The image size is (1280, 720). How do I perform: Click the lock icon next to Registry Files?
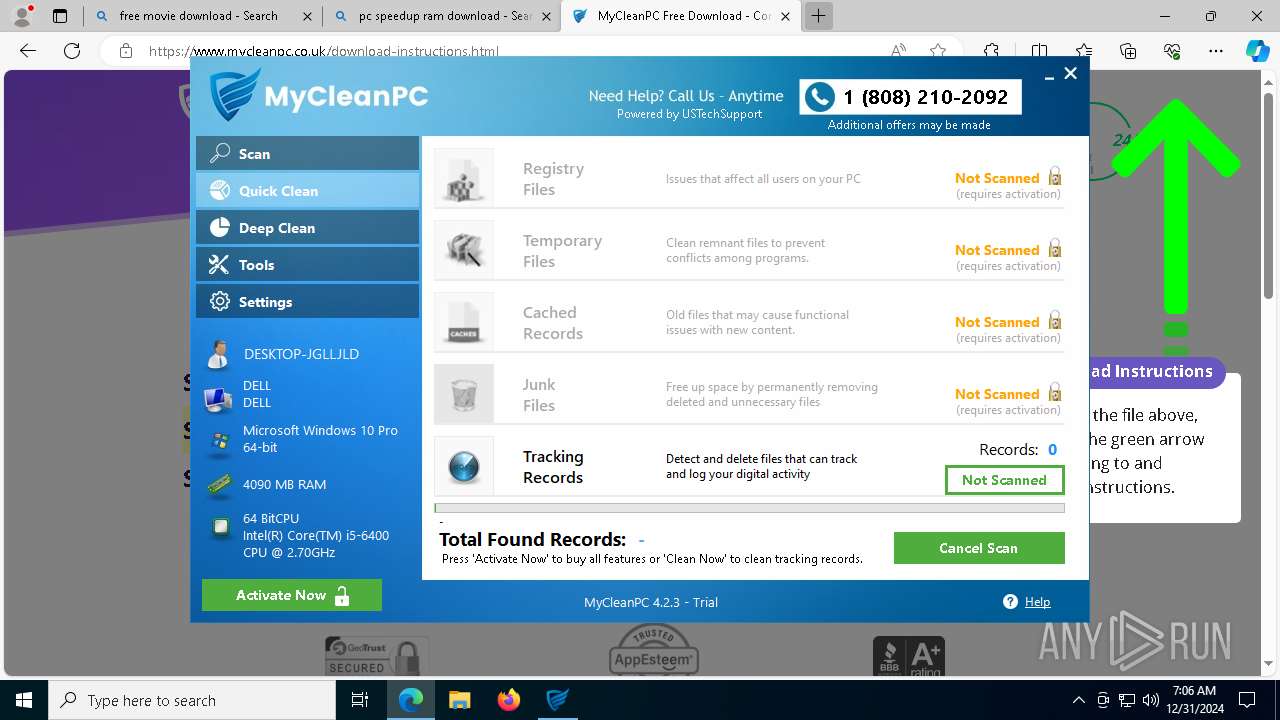click(1054, 176)
